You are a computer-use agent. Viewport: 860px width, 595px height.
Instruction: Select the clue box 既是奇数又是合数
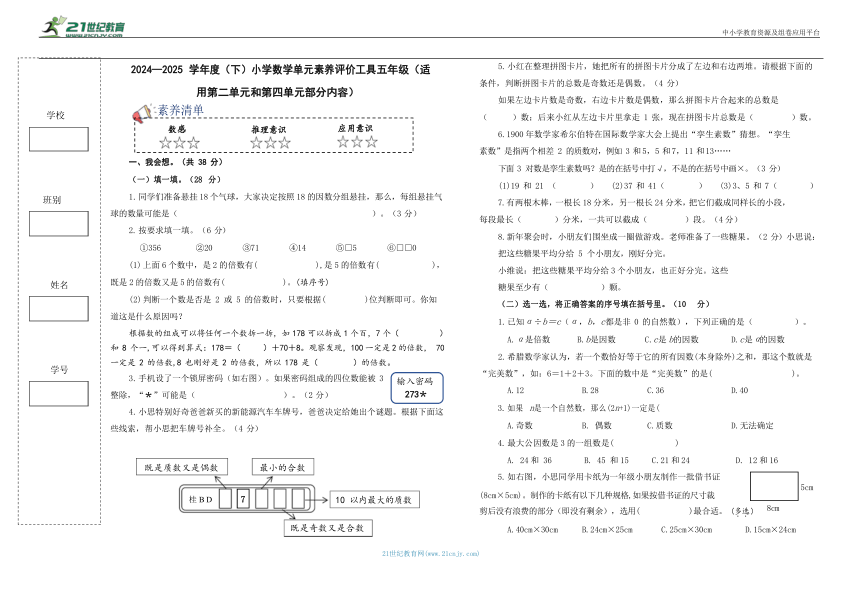pos(328,528)
